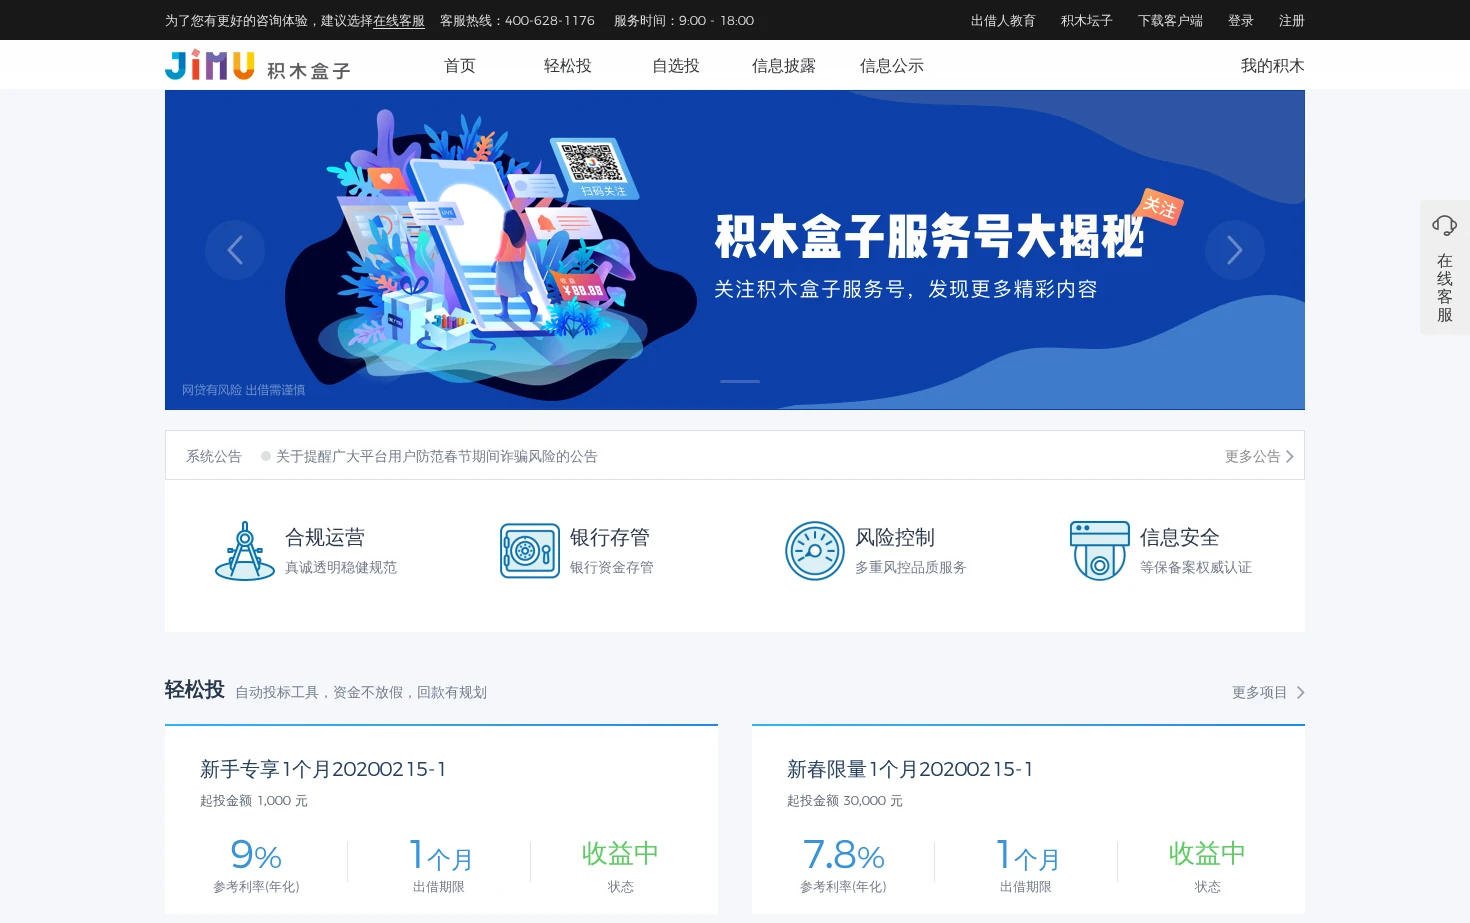Open the 在线客服 headset widget
Image resolution: width=1470 pixels, height=923 pixels.
tap(1445, 268)
